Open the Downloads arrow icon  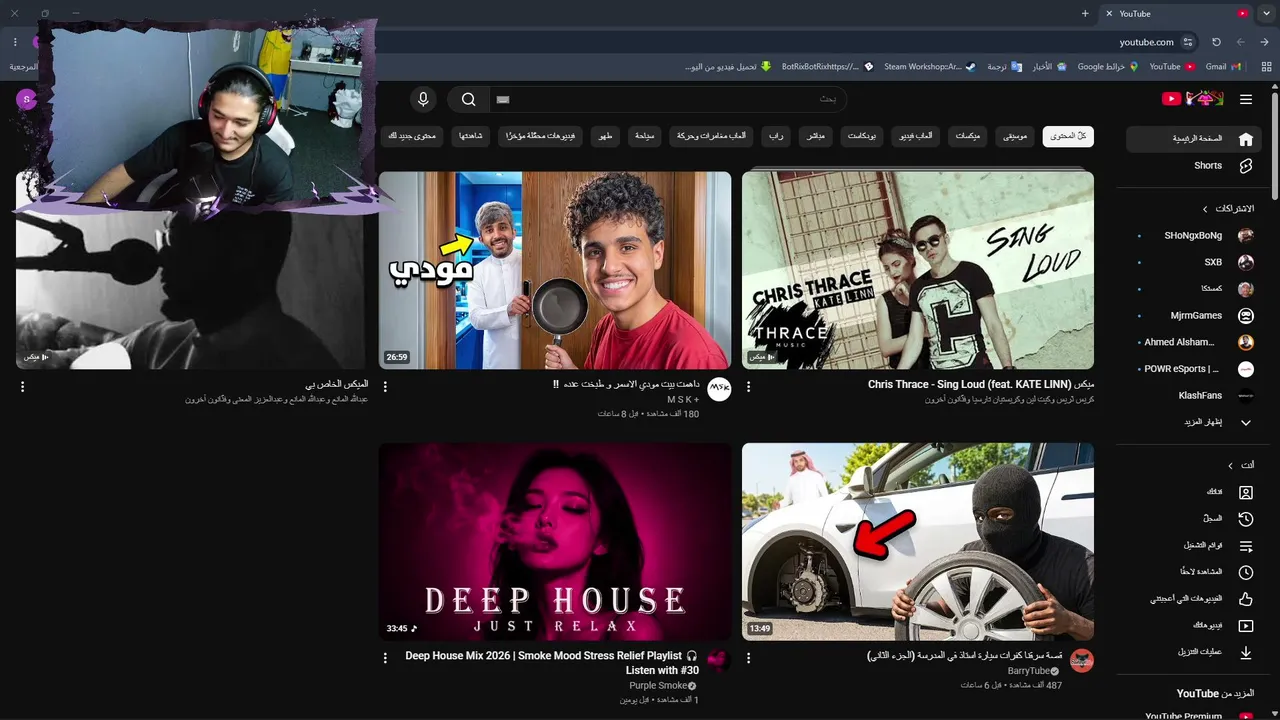(x=1245, y=652)
